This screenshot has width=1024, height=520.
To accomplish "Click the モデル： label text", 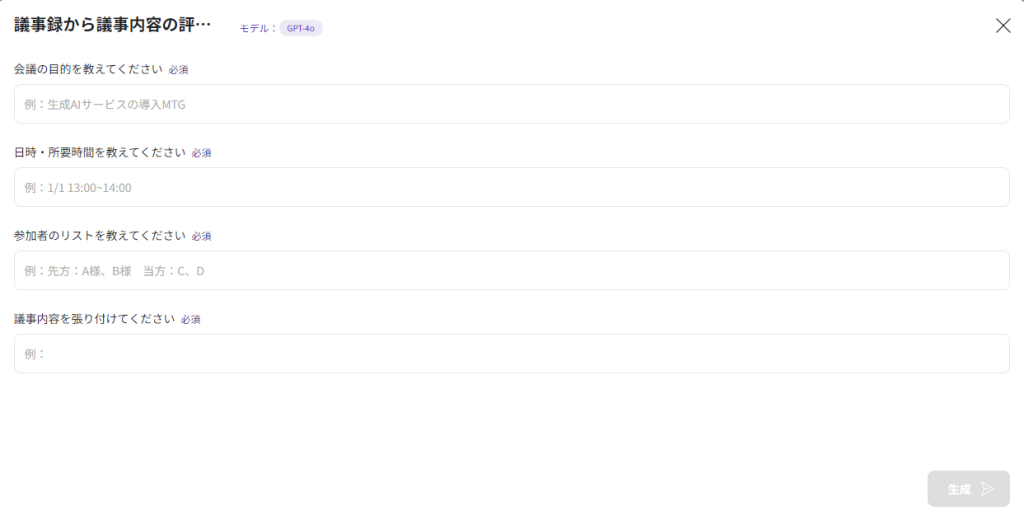I will [258, 28].
